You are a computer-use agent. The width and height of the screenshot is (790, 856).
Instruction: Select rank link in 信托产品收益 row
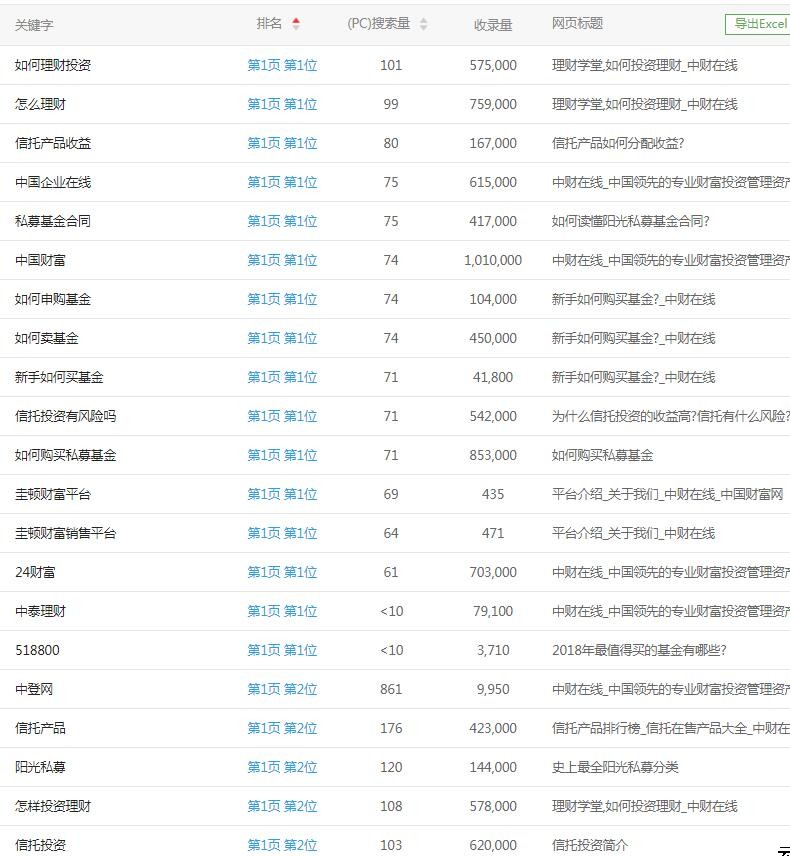[x=282, y=143]
